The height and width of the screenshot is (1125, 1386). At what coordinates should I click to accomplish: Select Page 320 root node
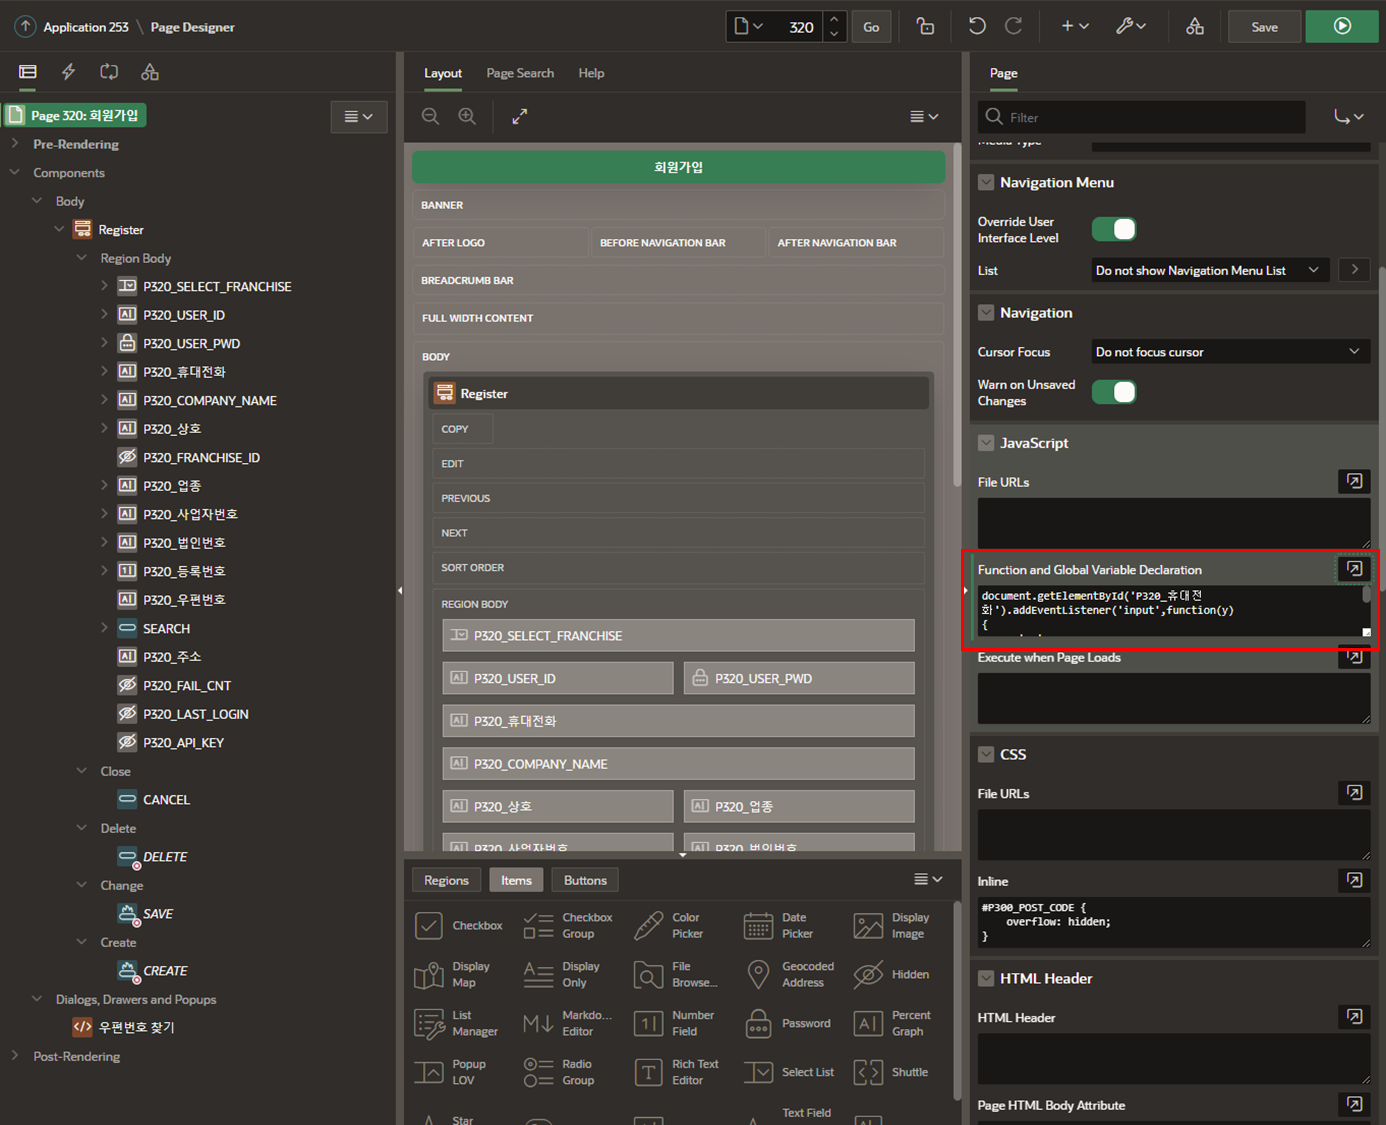pos(76,115)
